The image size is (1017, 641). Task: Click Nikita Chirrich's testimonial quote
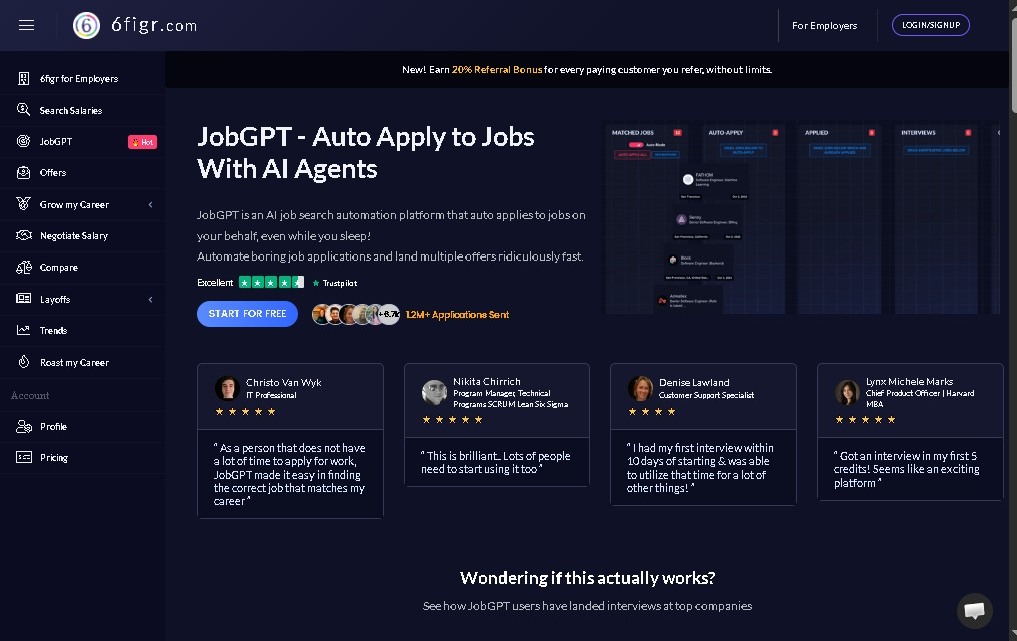pos(496,463)
